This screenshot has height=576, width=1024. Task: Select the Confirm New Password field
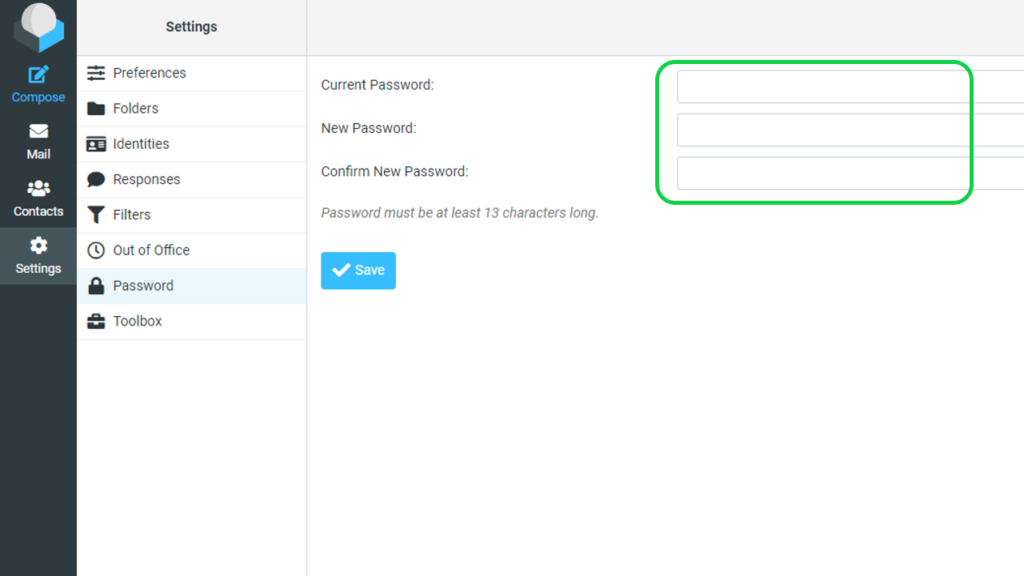click(850, 173)
